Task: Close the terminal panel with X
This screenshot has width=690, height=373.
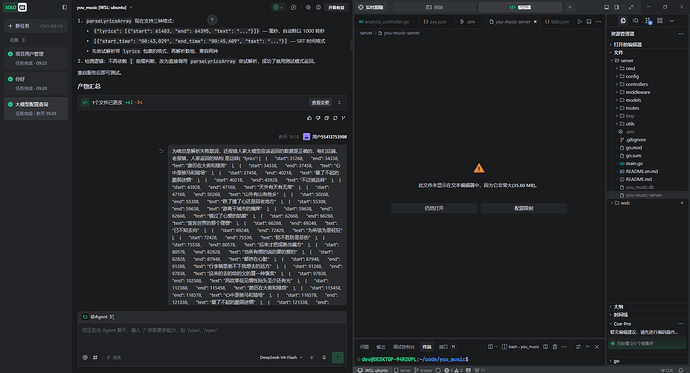Action: (597, 347)
